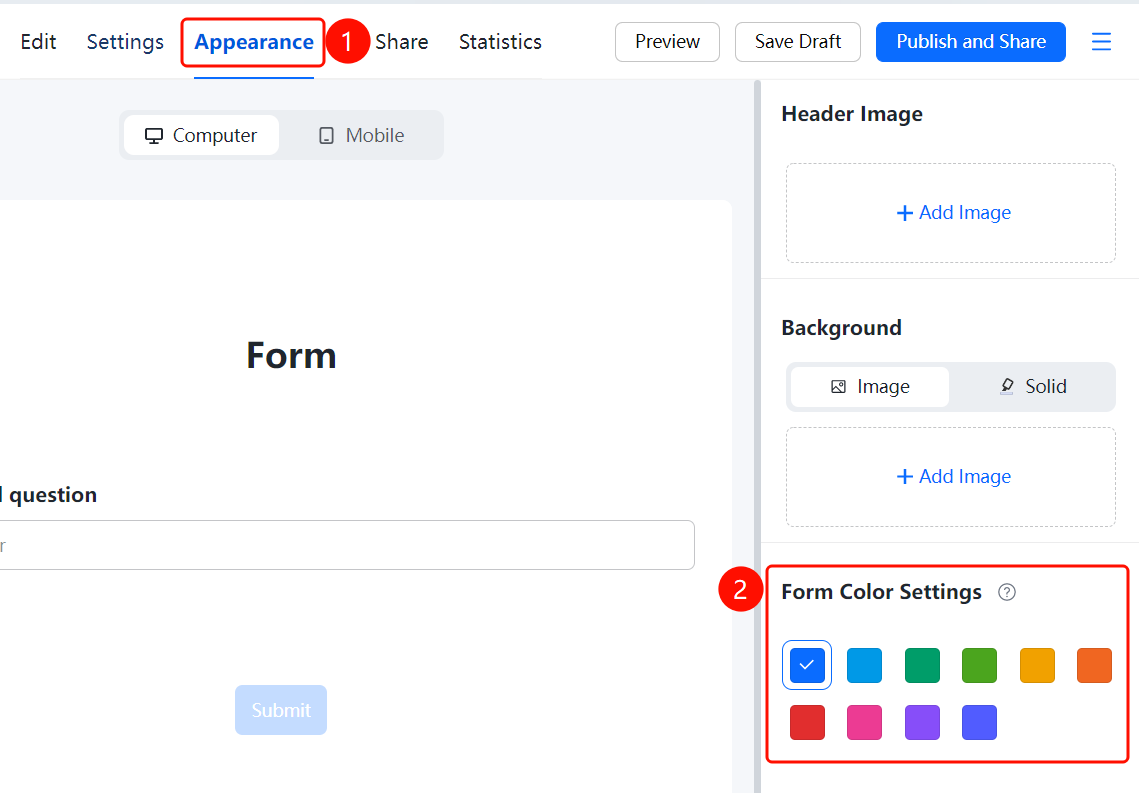Click the Form Color Settings heading
1139x793 pixels.
(x=881, y=593)
